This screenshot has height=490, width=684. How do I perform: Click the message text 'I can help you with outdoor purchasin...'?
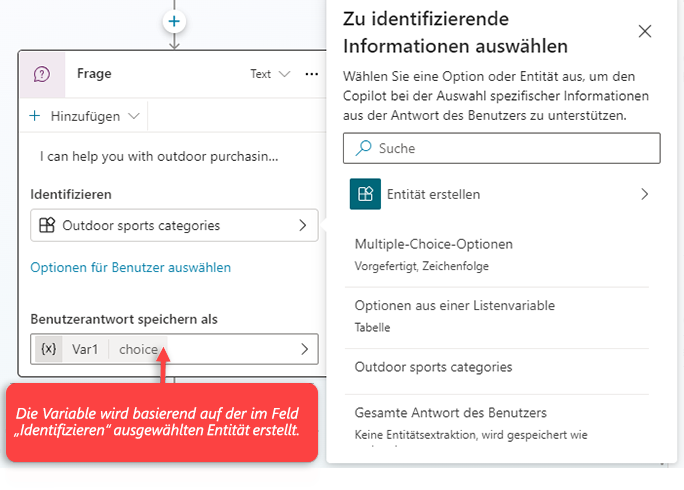click(159, 157)
